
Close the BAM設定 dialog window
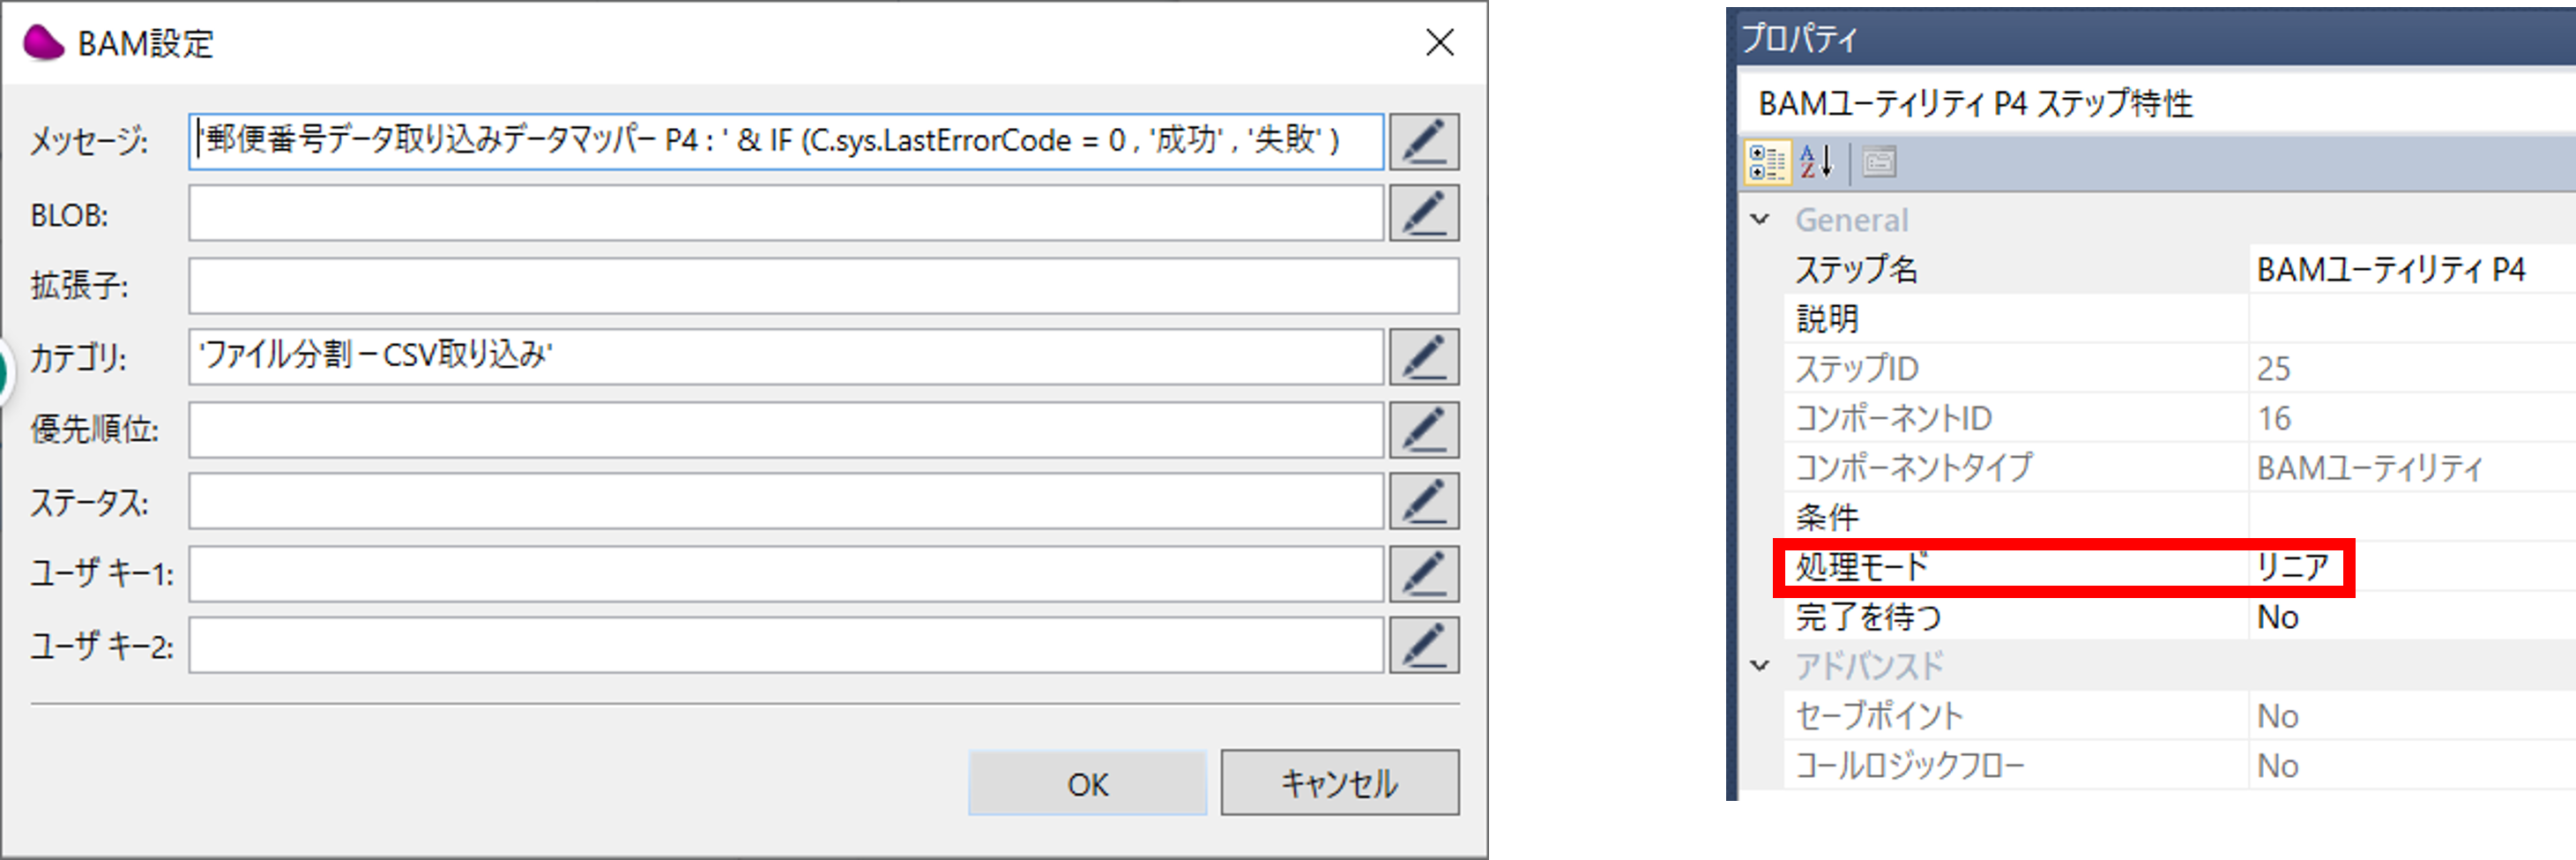click(1439, 43)
